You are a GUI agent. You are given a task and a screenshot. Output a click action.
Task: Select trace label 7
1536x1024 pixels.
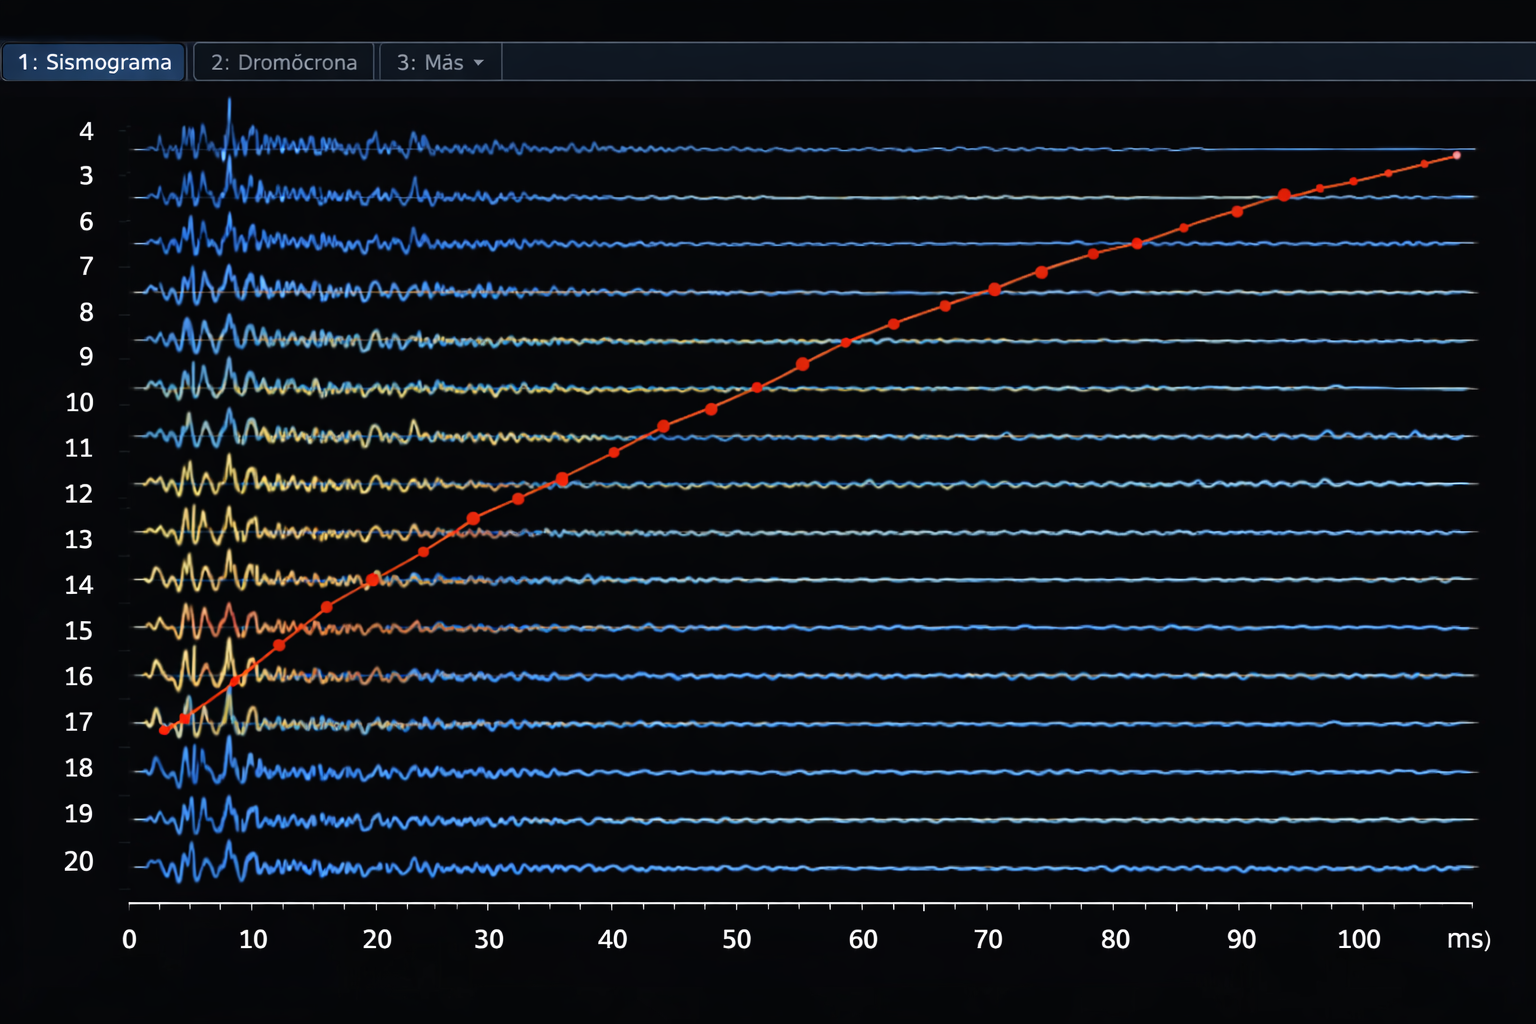[87, 266]
